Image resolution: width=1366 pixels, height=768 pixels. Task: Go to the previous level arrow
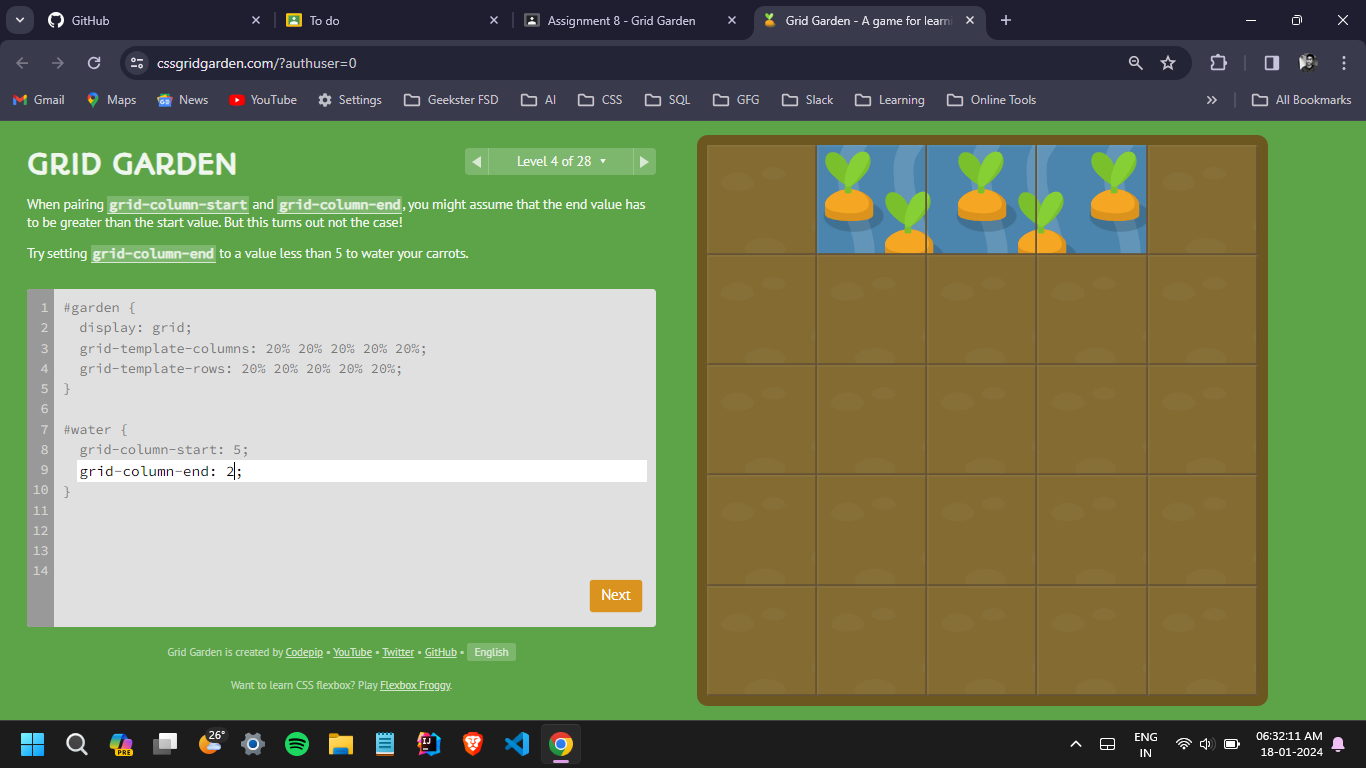tap(476, 161)
